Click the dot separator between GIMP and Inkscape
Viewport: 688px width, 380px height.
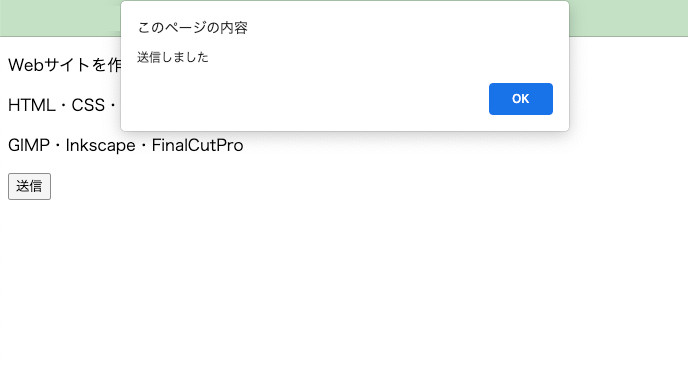pos(57,146)
